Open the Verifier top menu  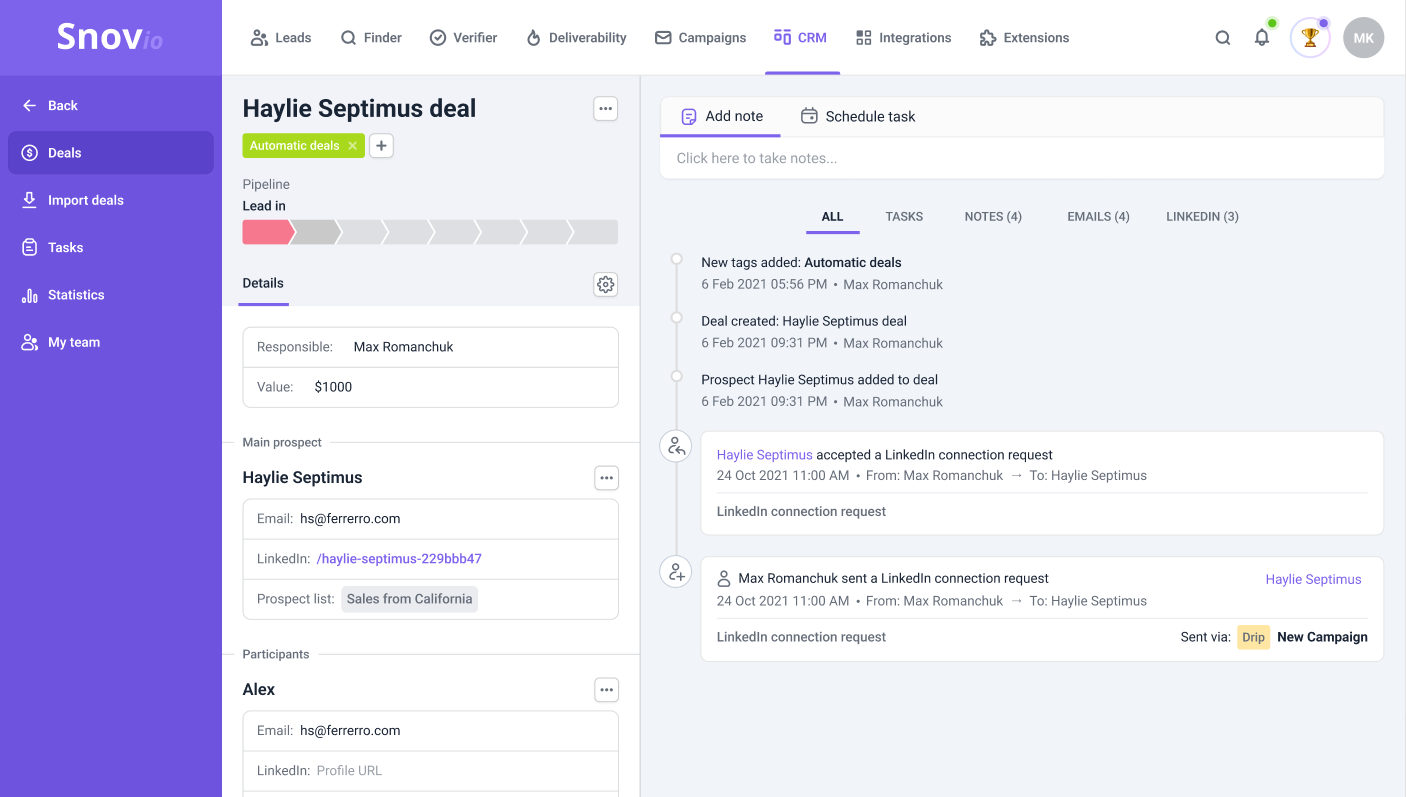463,38
